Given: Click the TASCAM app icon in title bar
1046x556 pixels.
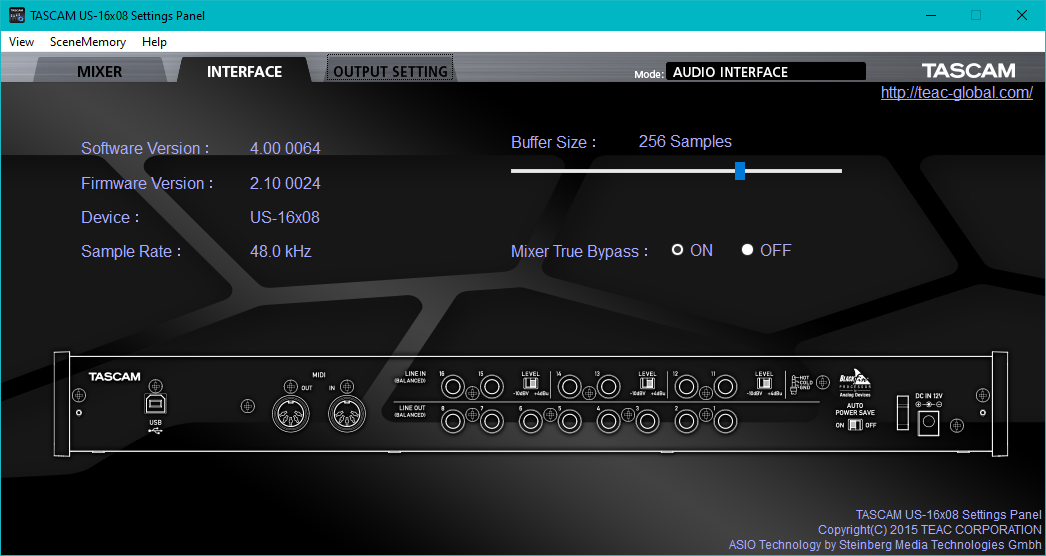Looking at the screenshot, I should point(17,15).
